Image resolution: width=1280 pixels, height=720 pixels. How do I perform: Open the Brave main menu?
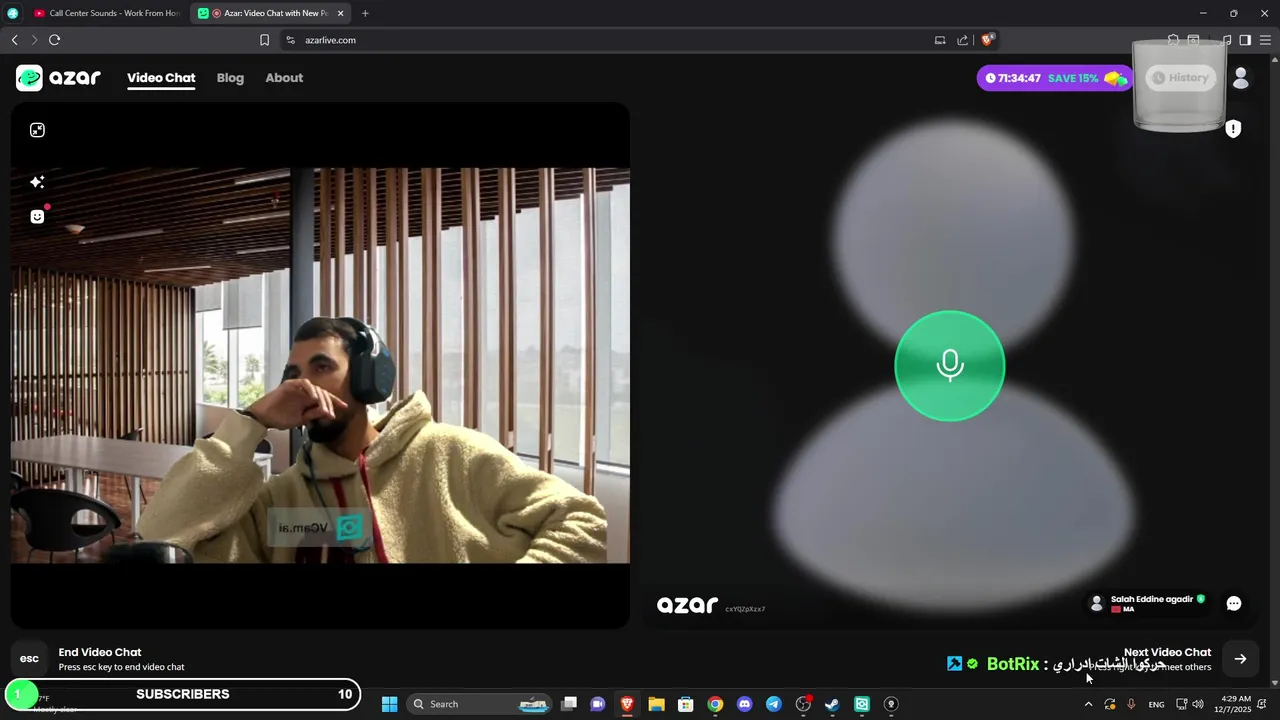tap(1265, 40)
